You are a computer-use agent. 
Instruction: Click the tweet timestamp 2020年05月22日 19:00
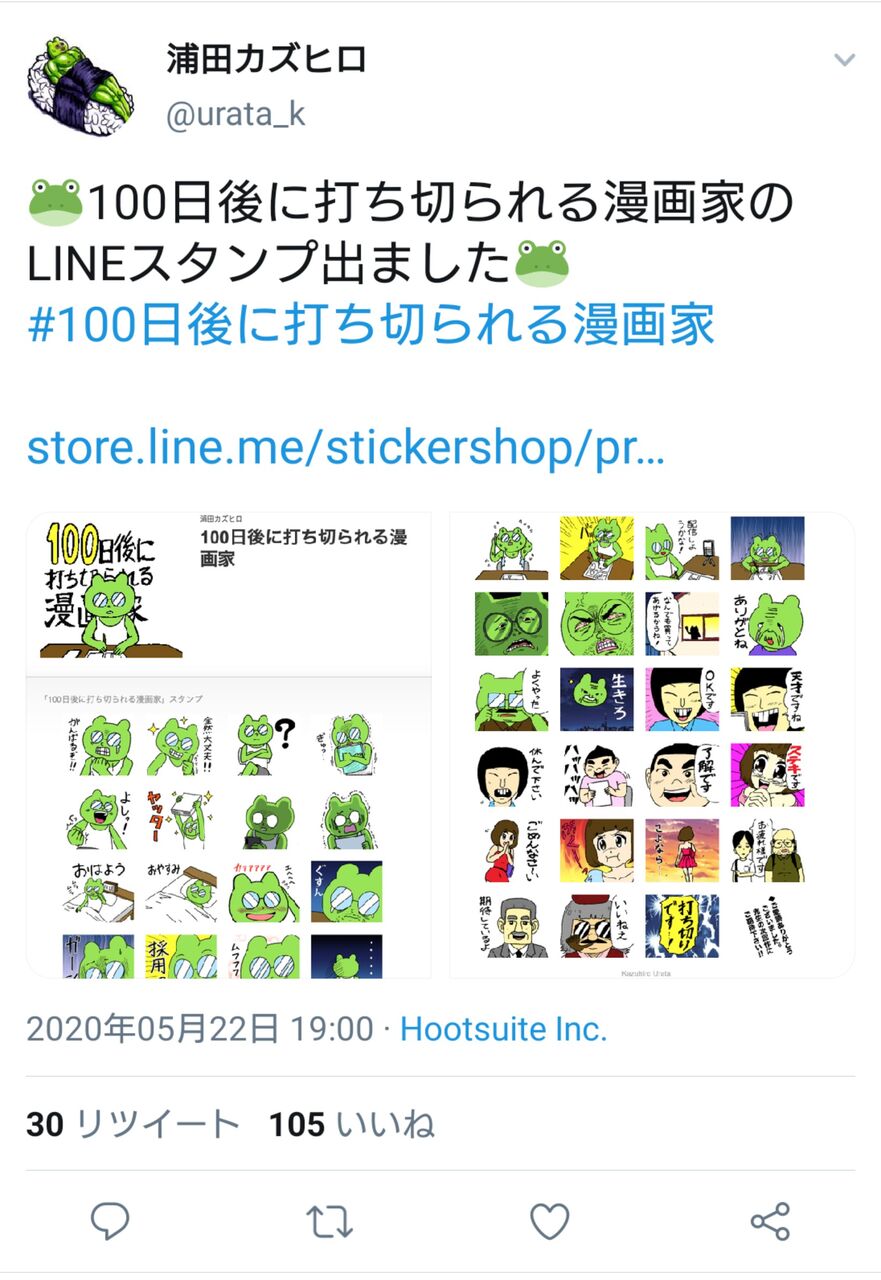(x=200, y=1029)
